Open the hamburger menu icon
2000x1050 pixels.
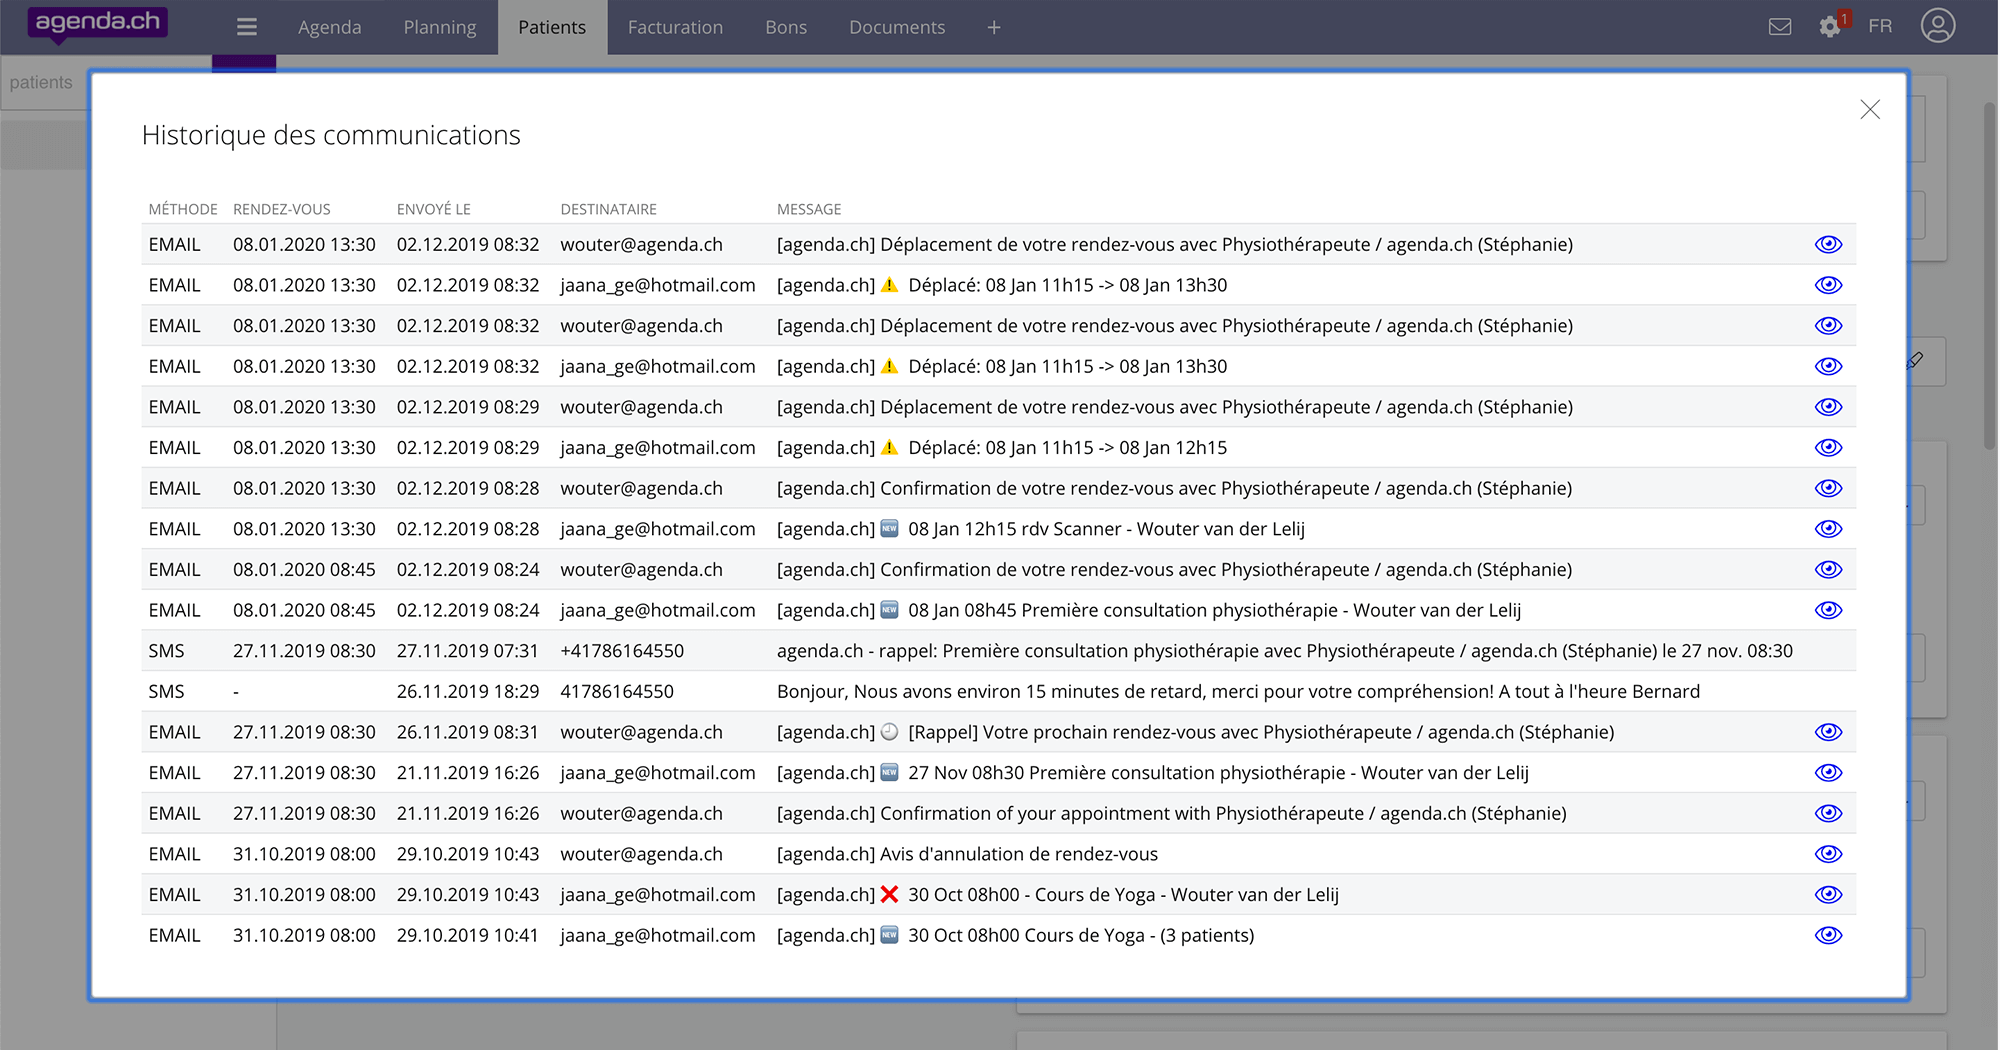[x=247, y=27]
